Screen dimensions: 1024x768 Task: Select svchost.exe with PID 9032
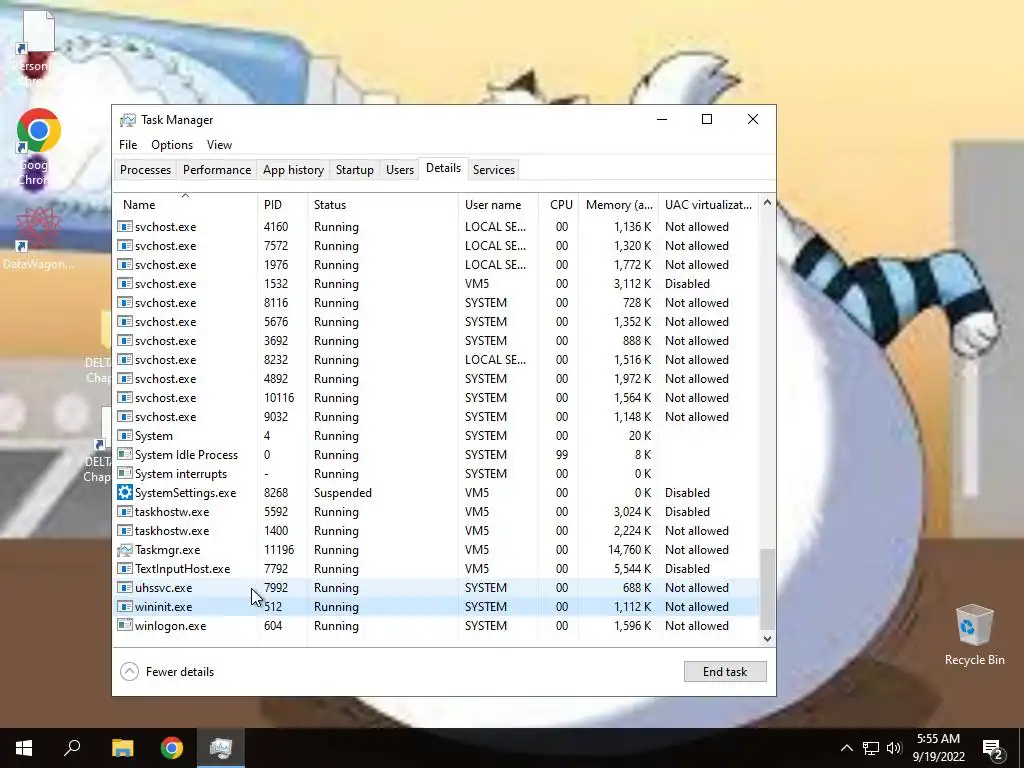coord(437,417)
